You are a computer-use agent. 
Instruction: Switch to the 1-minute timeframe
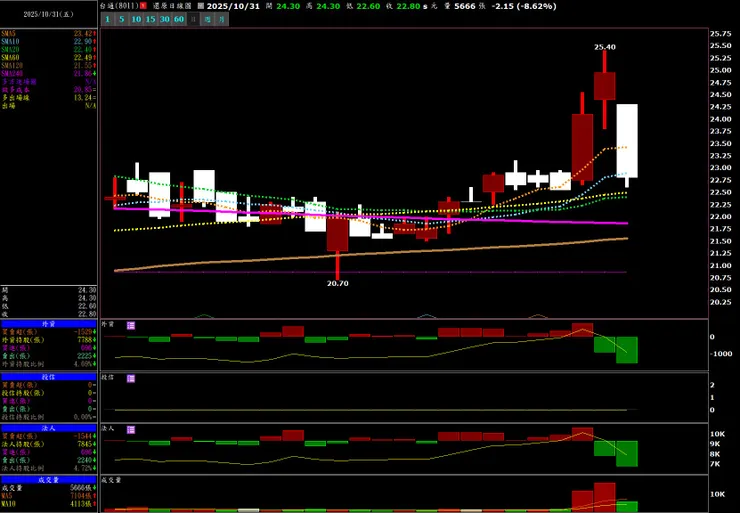pos(108,19)
